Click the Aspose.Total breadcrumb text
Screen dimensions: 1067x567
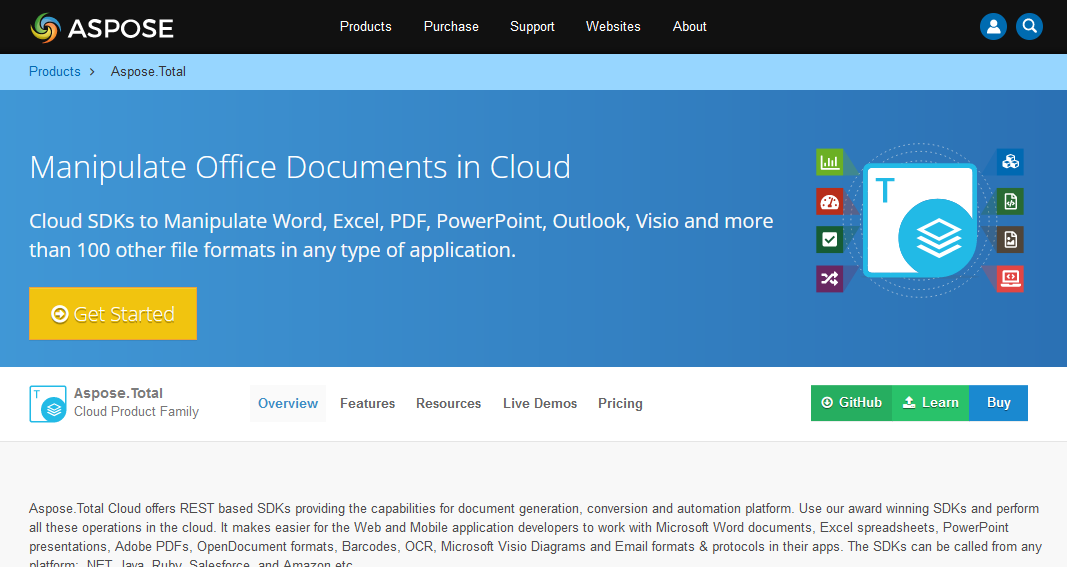point(148,71)
